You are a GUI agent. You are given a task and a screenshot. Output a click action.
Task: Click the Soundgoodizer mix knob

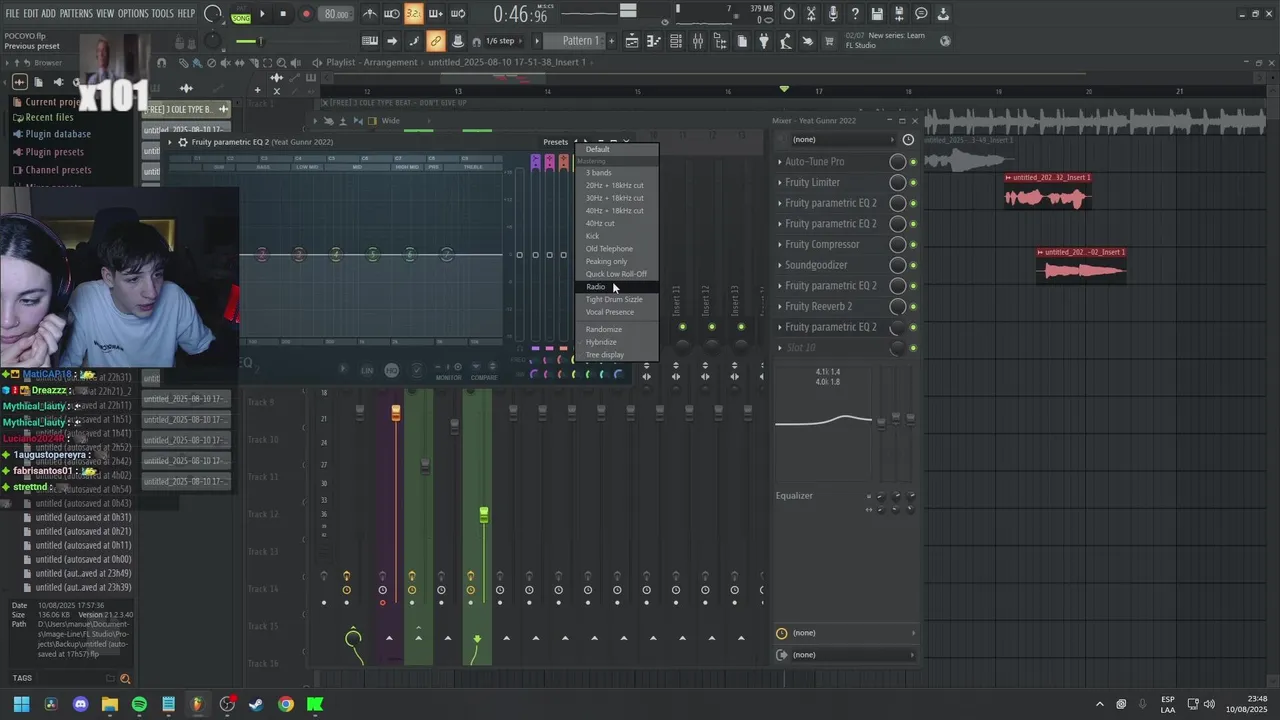coord(898,265)
